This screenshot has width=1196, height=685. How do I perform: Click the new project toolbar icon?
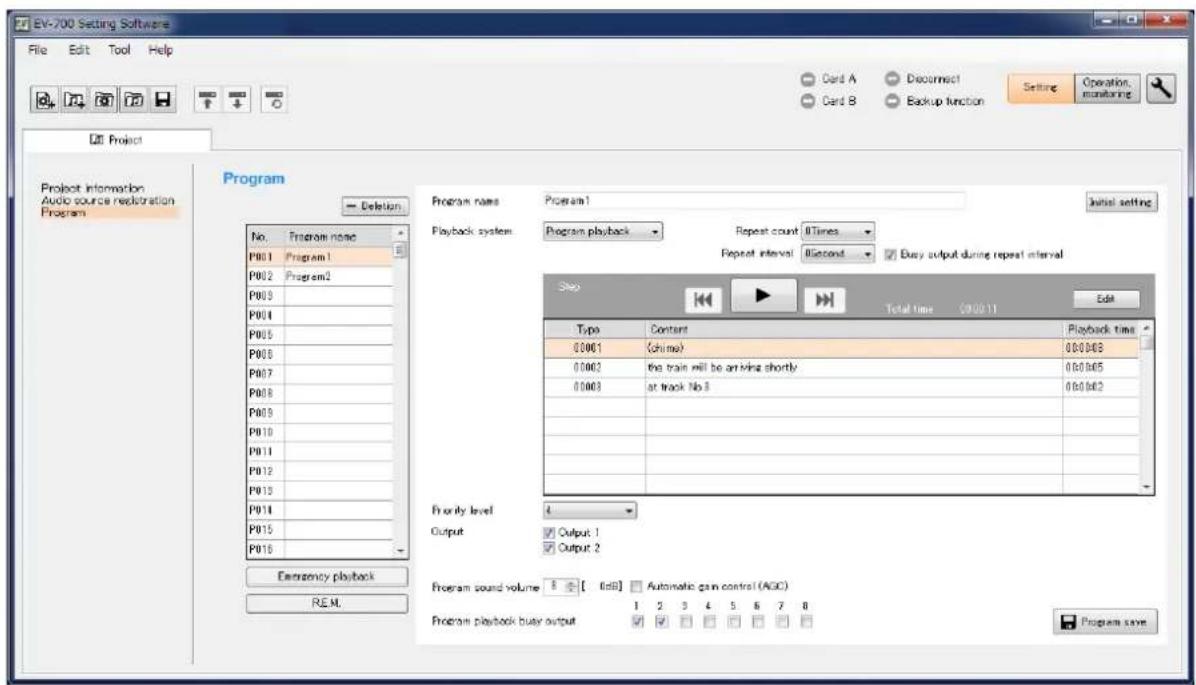[46, 100]
